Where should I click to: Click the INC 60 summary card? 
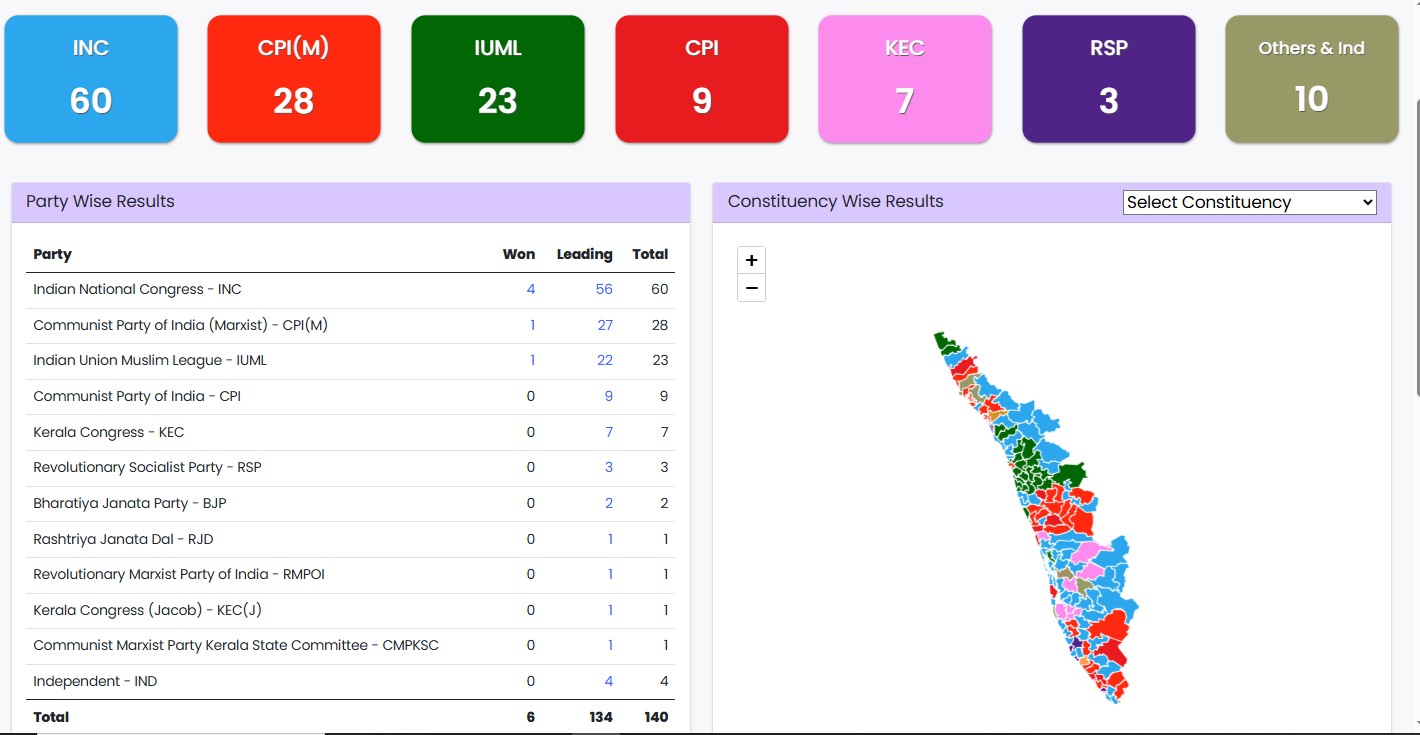[x=91, y=79]
